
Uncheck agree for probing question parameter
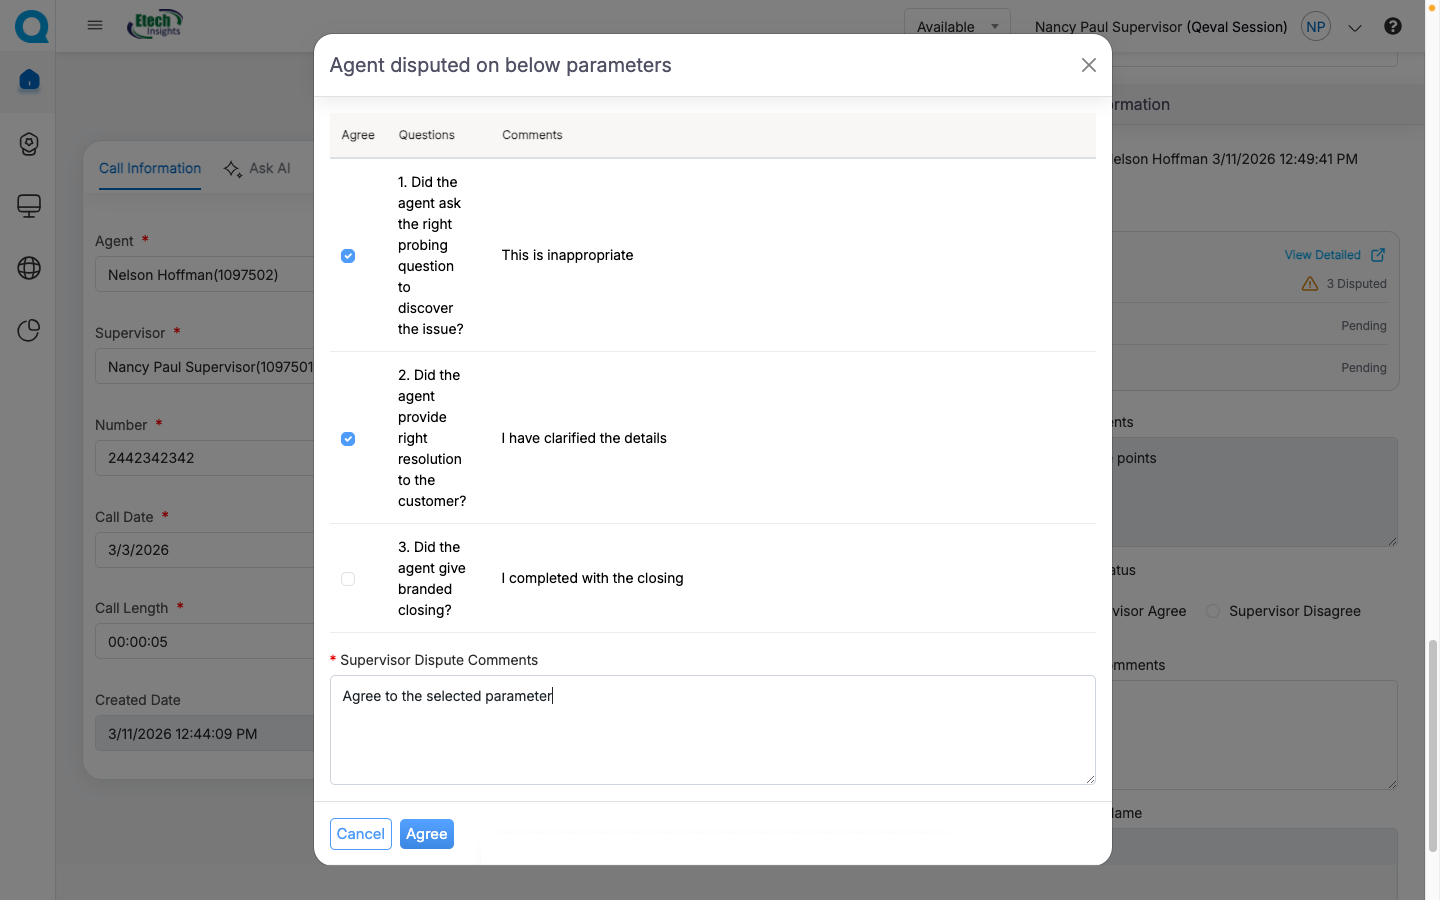(x=348, y=256)
